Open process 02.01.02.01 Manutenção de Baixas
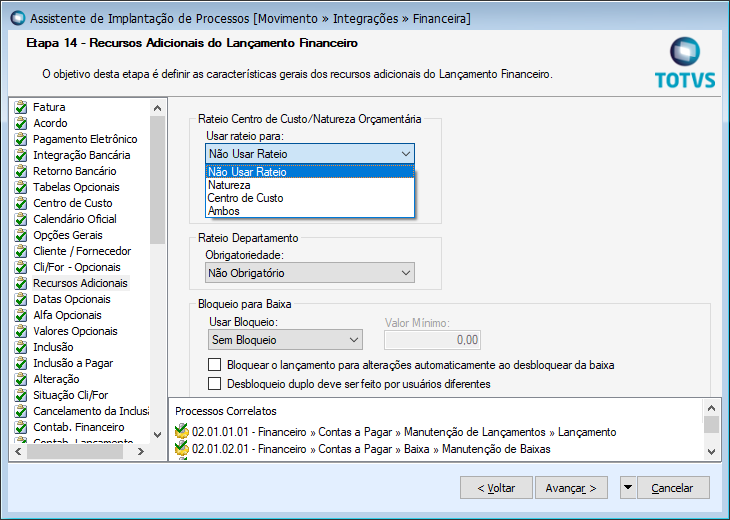The width and height of the screenshot is (730, 520). click(x=371, y=449)
